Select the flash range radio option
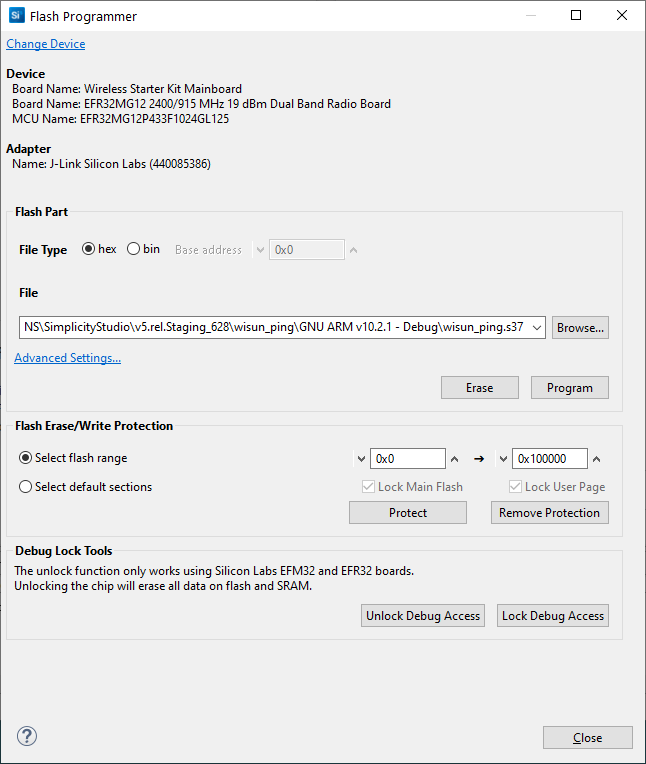This screenshot has height=764, width=646. (26, 458)
